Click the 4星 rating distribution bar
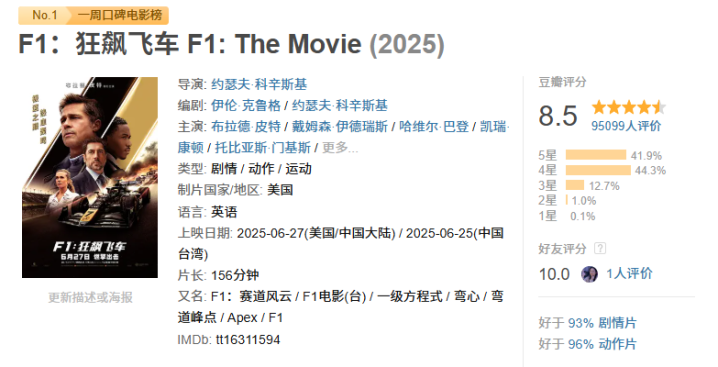Image resolution: width=718 pixels, height=367 pixels. 598,170
